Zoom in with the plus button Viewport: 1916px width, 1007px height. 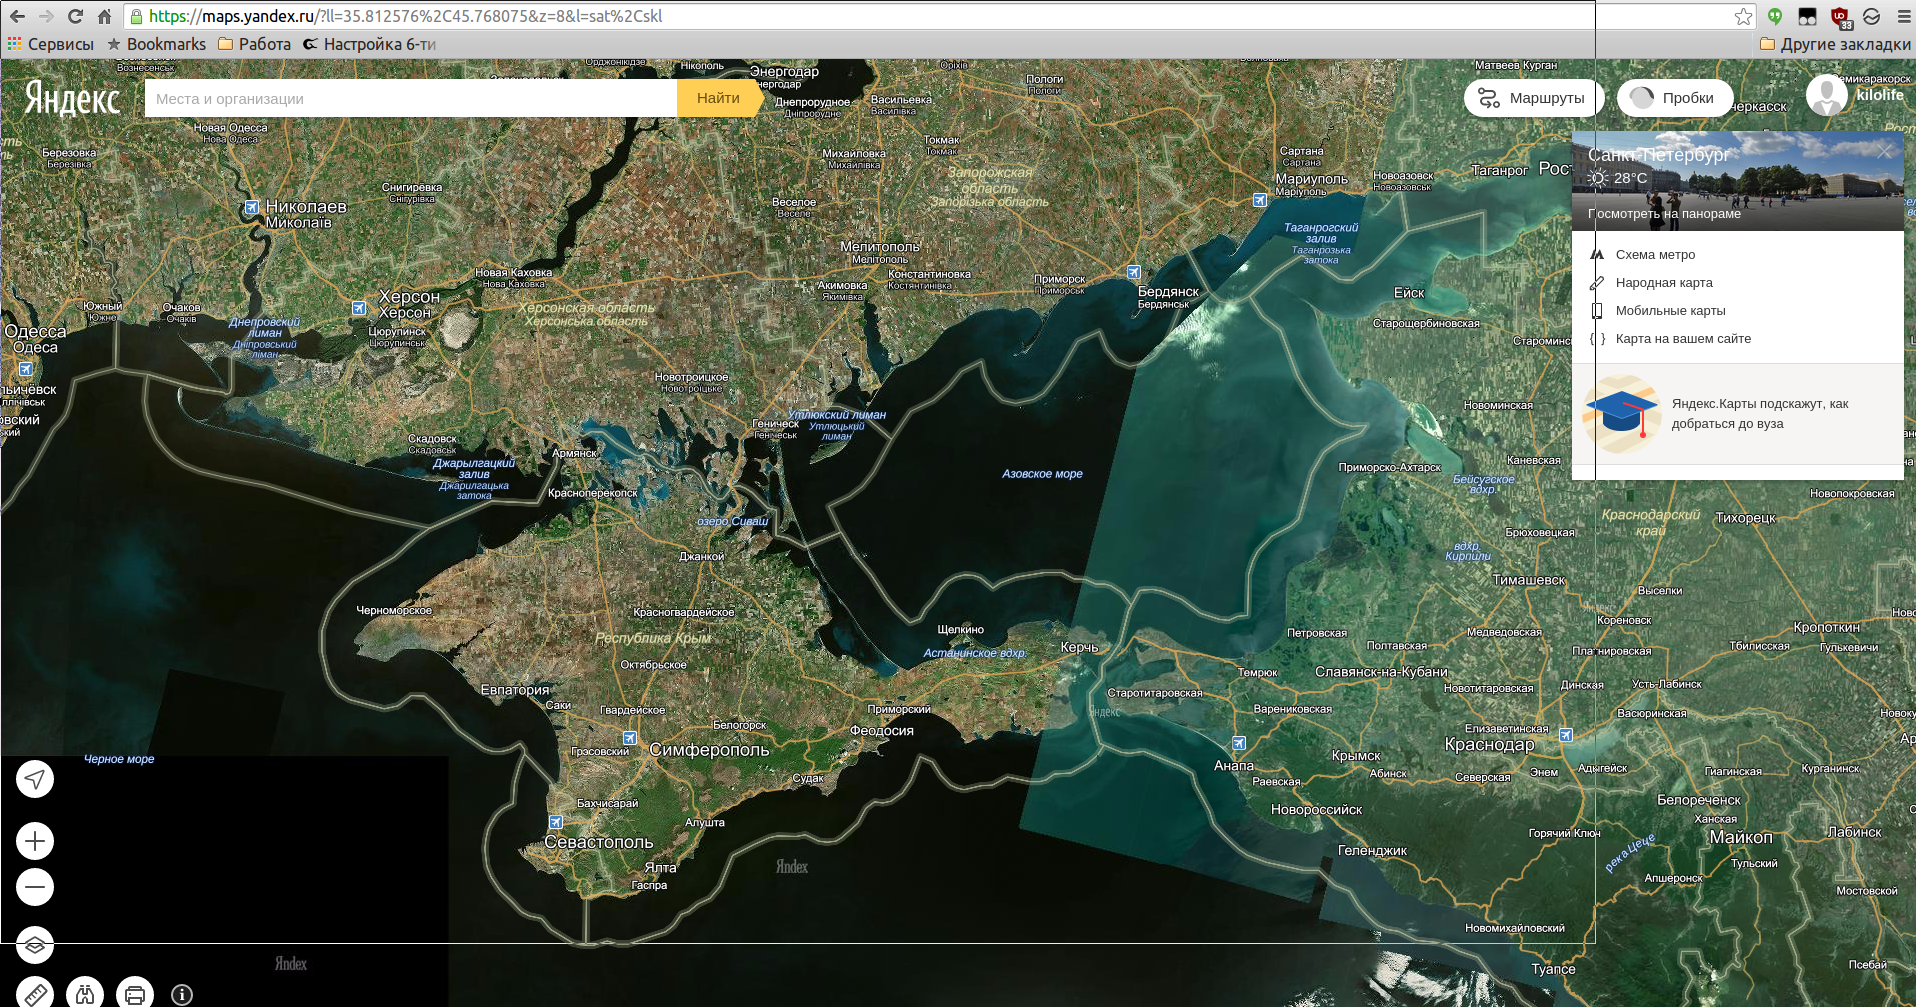click(x=35, y=841)
